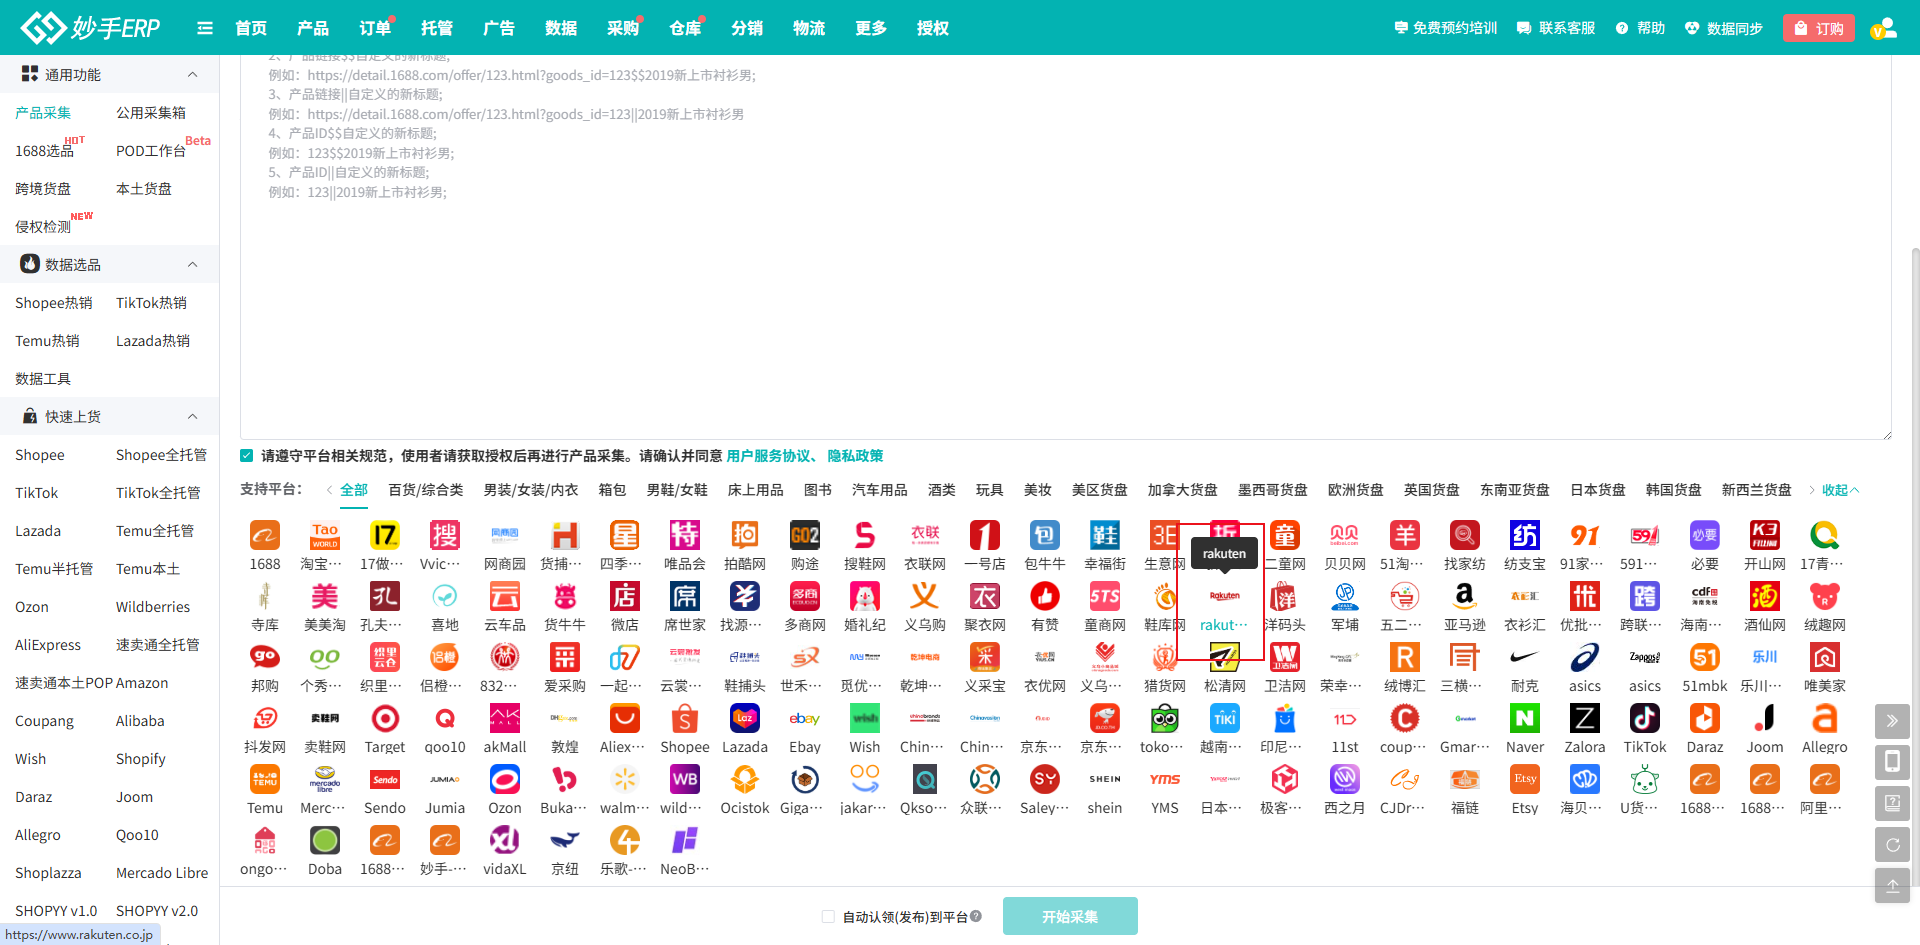Open the 仓库 top menu
The image size is (1920, 945).
tap(685, 28)
